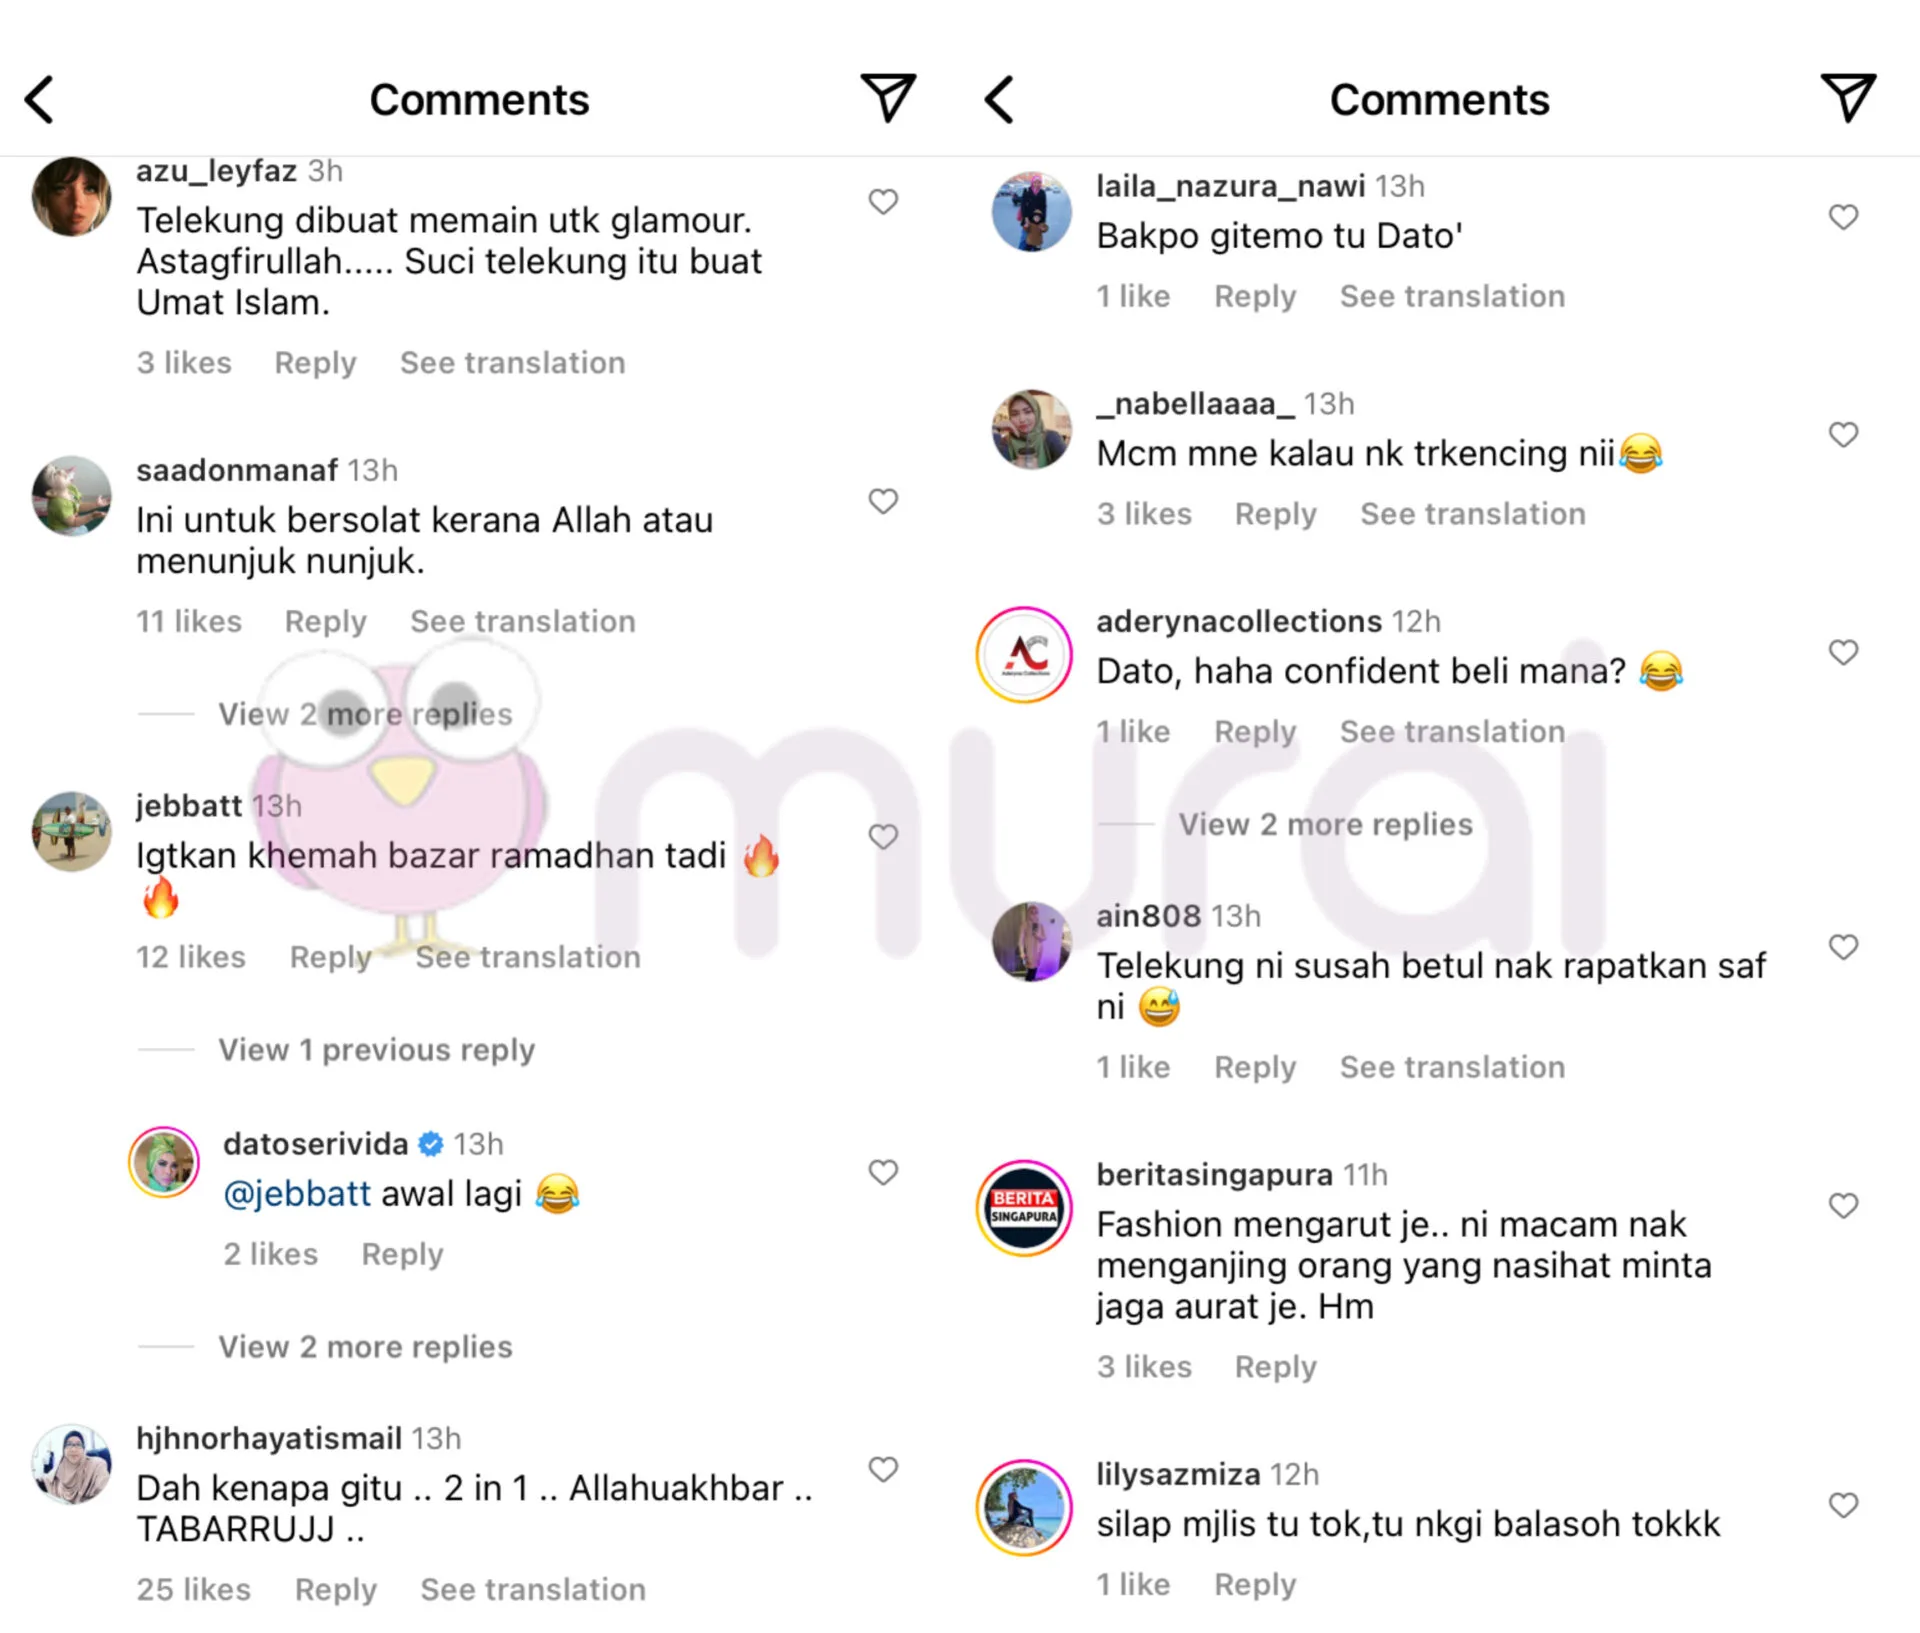This screenshot has height=1633, width=1920.
Task: Tap the right panel's back arrow
Action: (1000, 100)
